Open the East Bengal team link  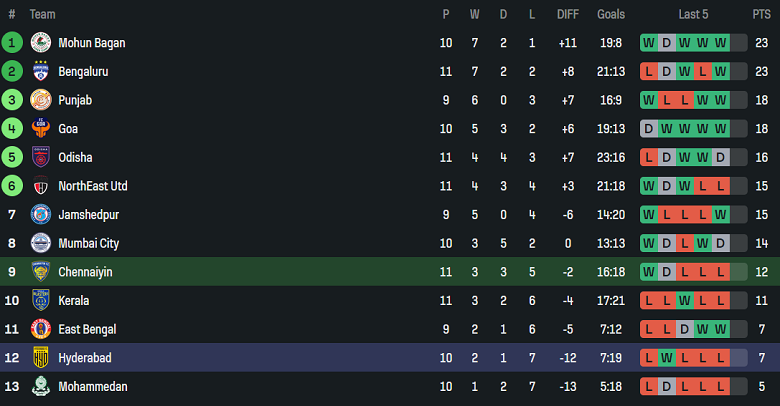tap(87, 329)
